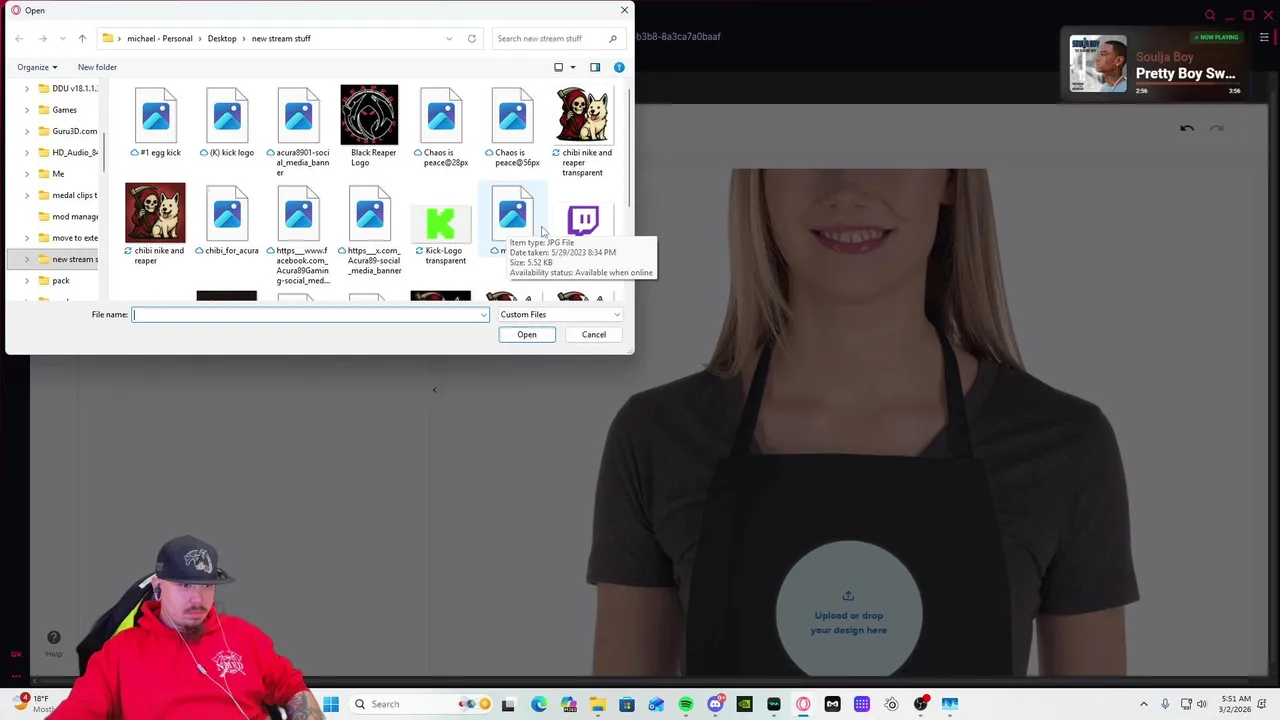
Task: Click the Help icon in the browser sidebar
Action: click(54, 641)
